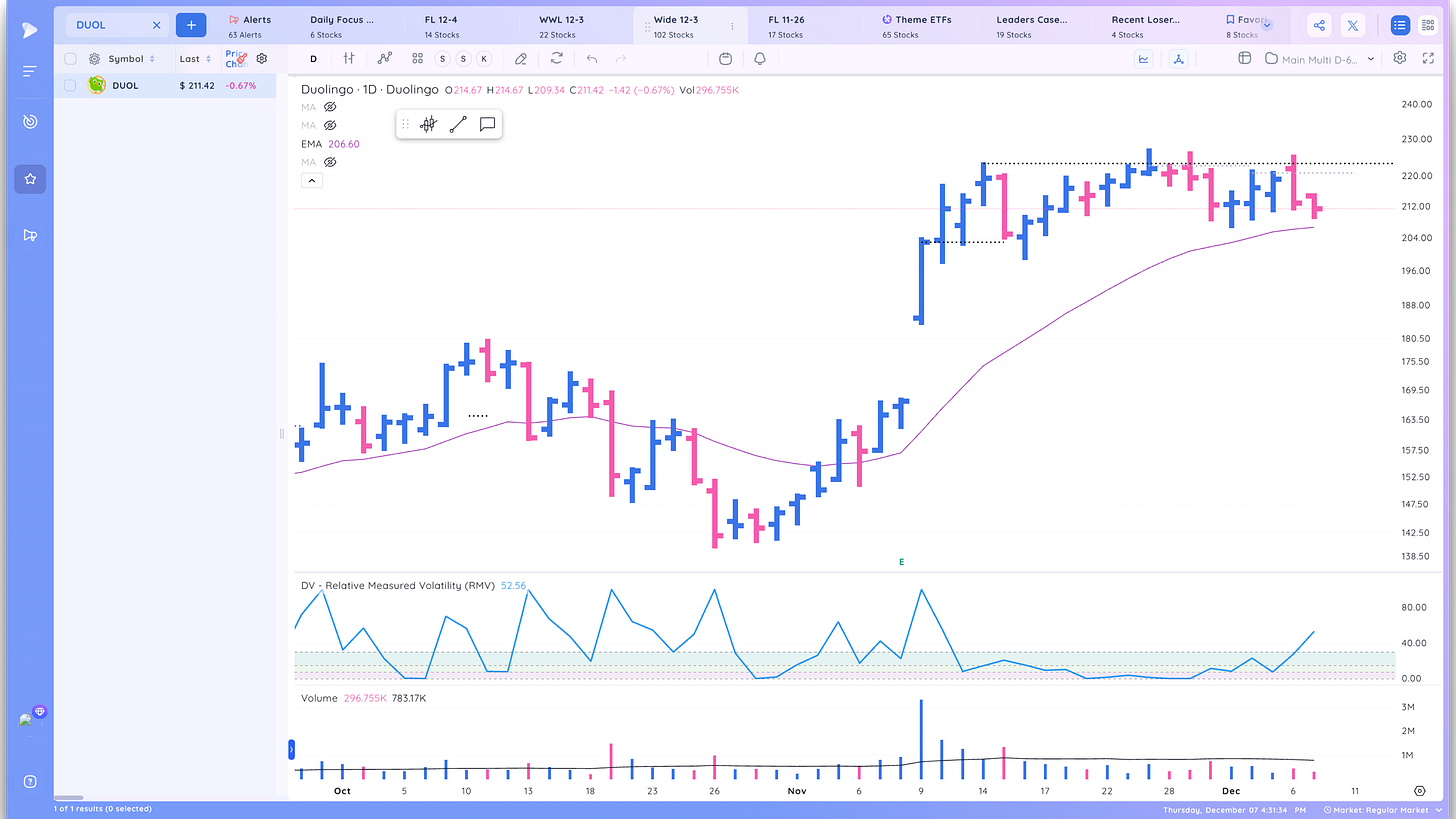Show the second hidden MA indicator

click(330, 125)
